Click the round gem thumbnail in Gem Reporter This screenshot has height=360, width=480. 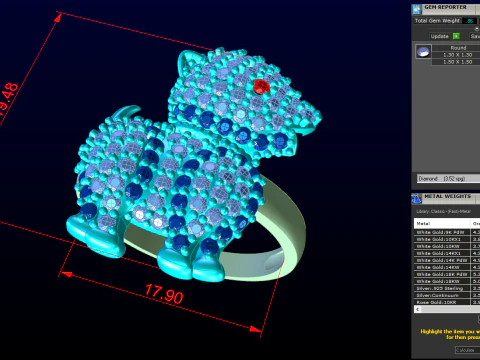point(423,52)
